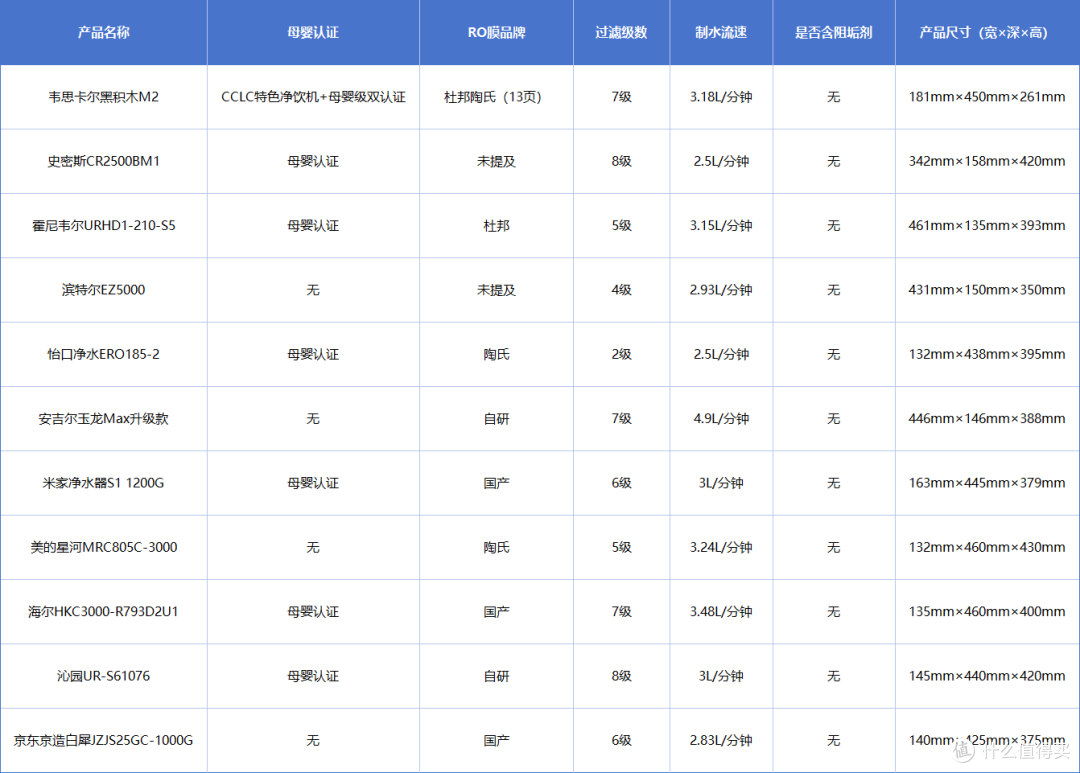The width and height of the screenshot is (1080, 773).
Task: Click the 怡口 row 2.5L/分钟 cell
Action: 721,354
